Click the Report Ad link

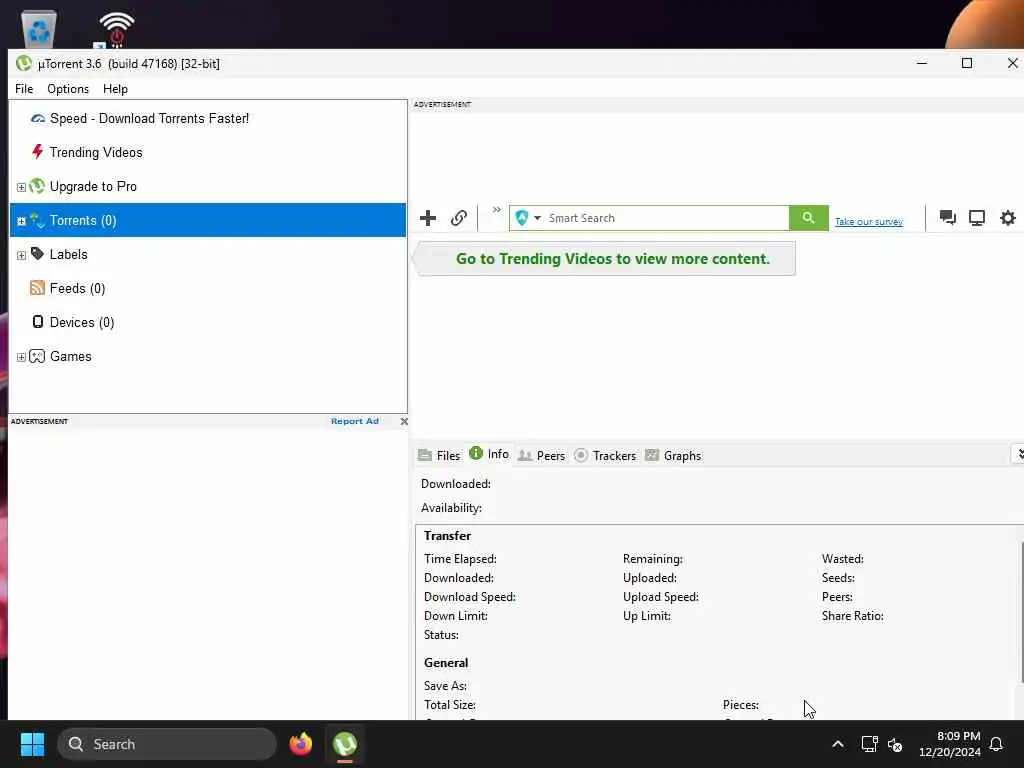[x=355, y=421]
